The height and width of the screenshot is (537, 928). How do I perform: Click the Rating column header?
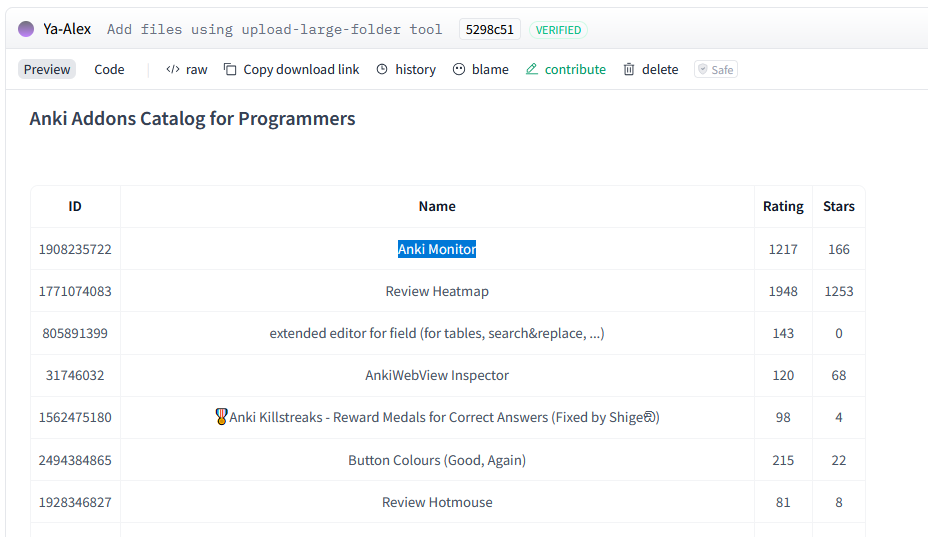783,206
